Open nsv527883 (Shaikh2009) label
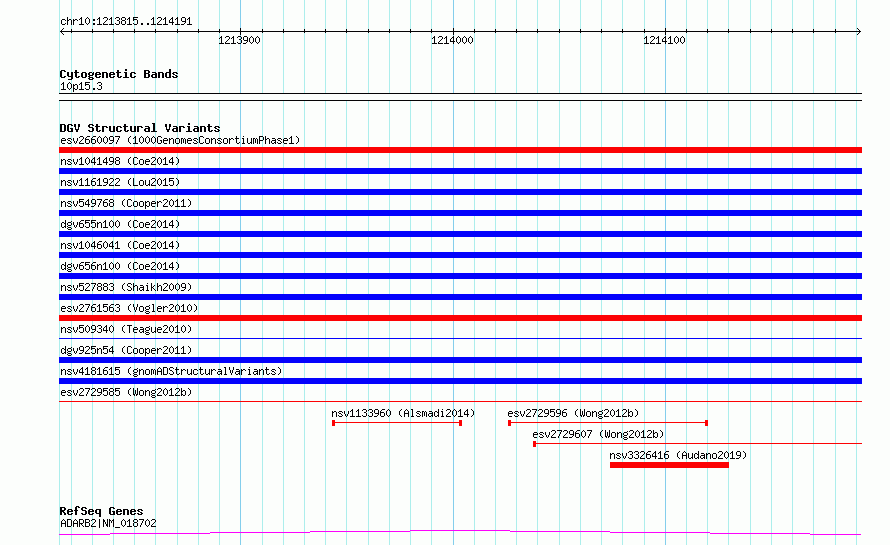 (x=126, y=287)
